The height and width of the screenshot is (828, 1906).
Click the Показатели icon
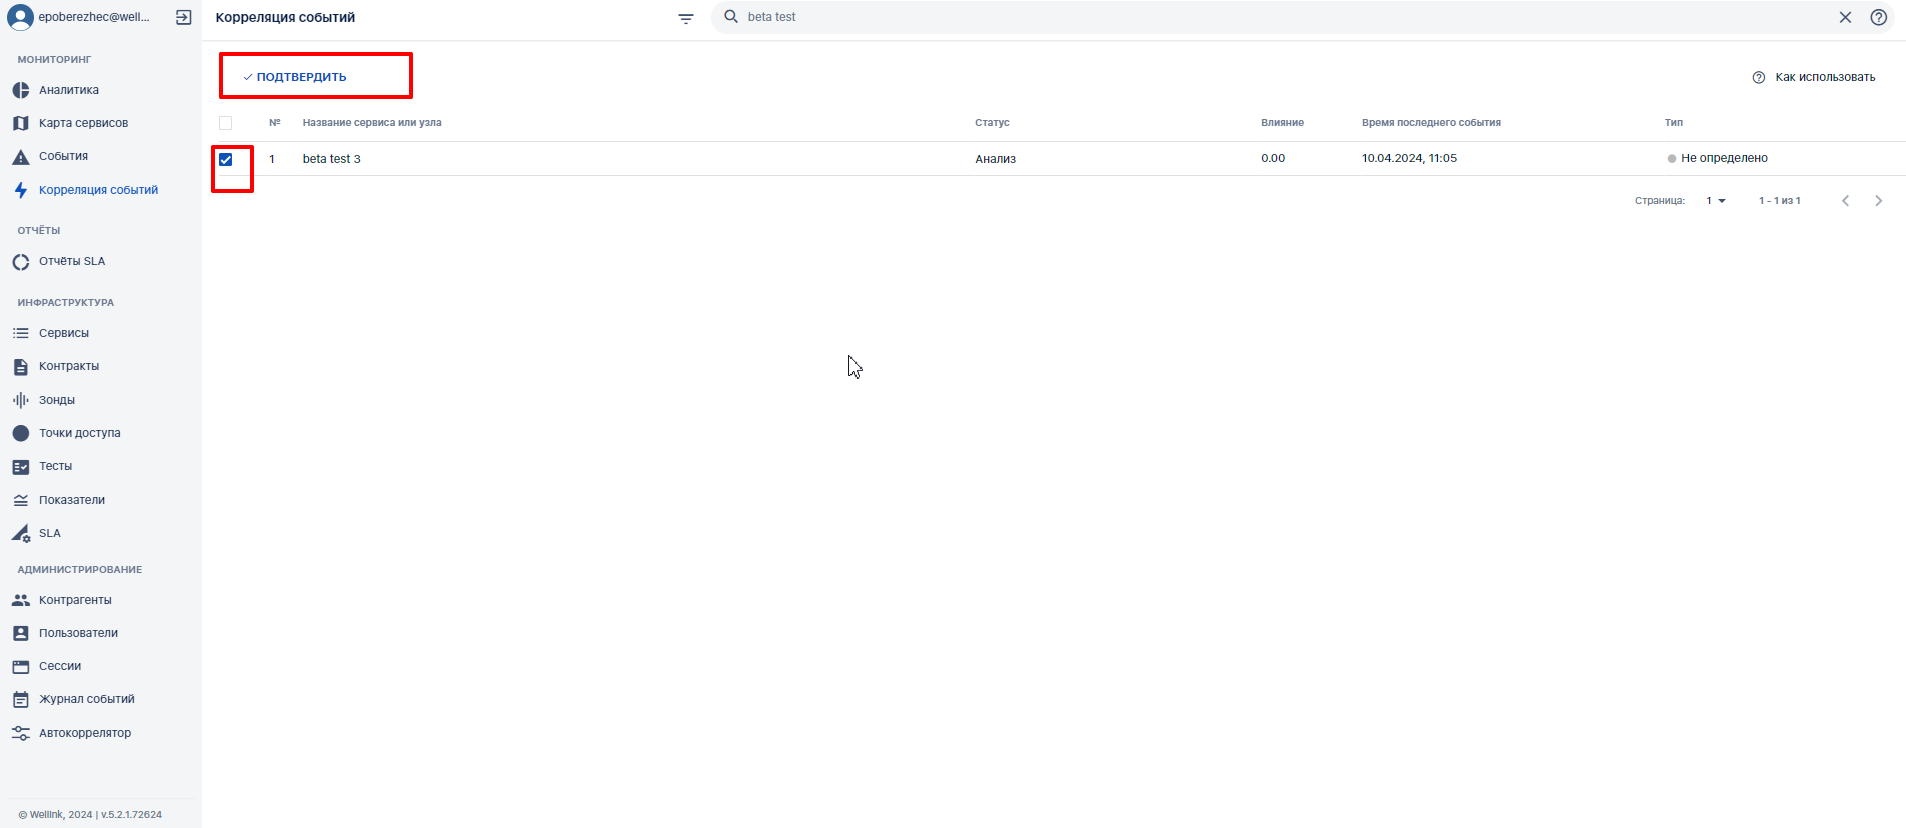click(x=21, y=500)
